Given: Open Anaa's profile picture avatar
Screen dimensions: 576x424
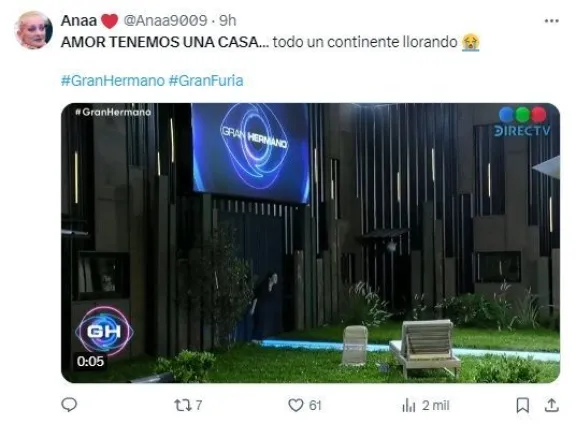Looking at the screenshot, I should coord(33,30).
